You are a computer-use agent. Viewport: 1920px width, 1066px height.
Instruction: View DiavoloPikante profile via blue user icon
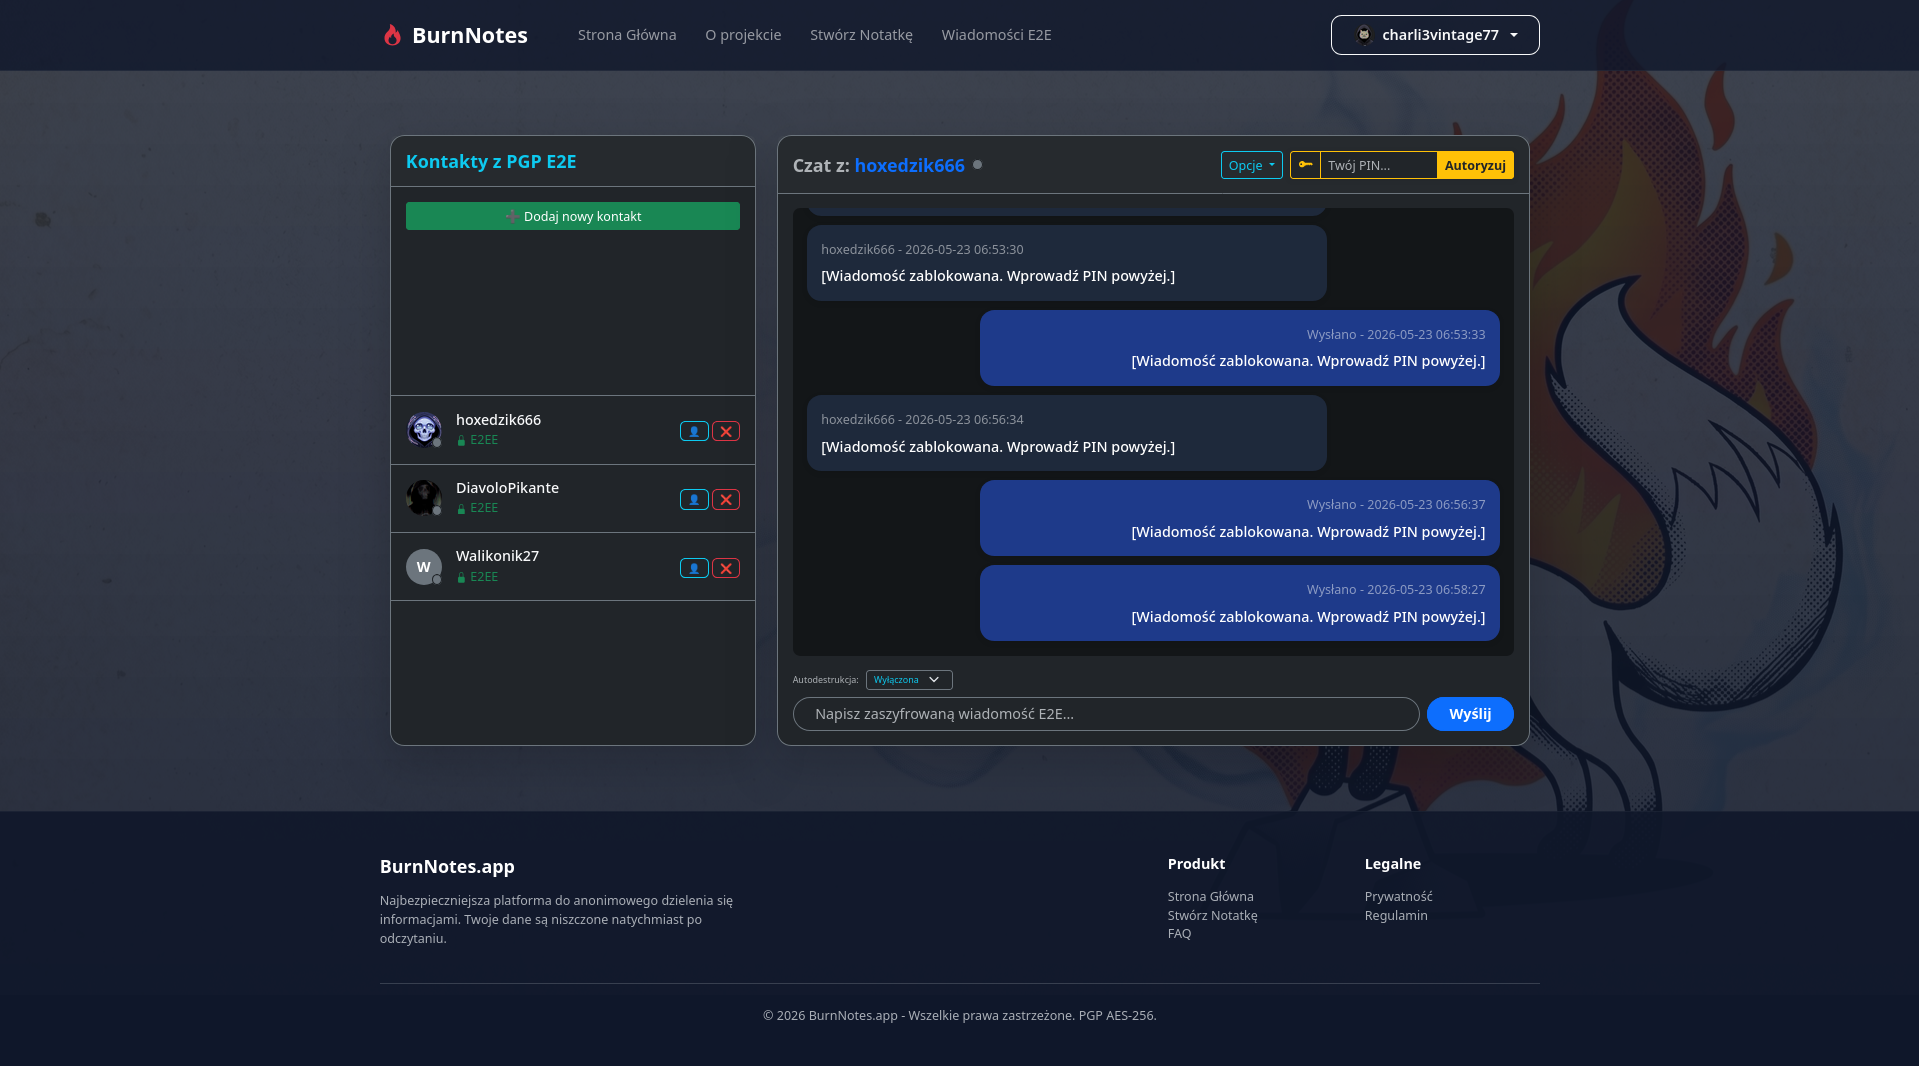click(x=694, y=499)
